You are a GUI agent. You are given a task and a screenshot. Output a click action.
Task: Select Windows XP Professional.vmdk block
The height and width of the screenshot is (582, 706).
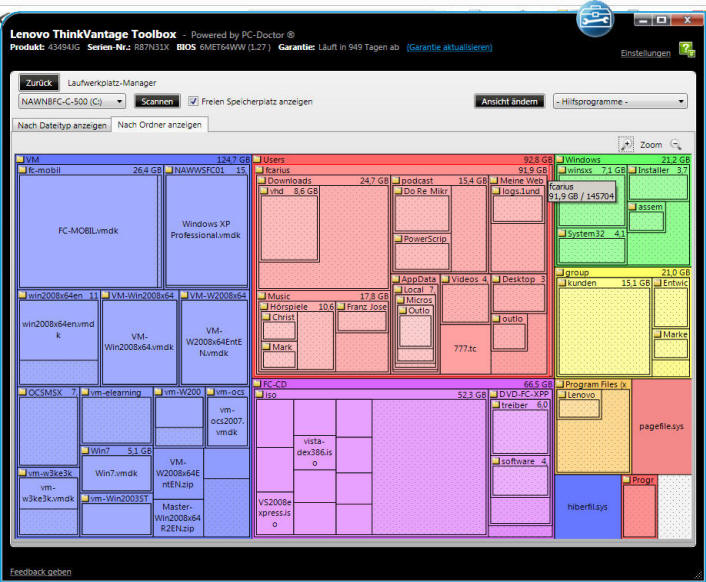tap(206, 230)
